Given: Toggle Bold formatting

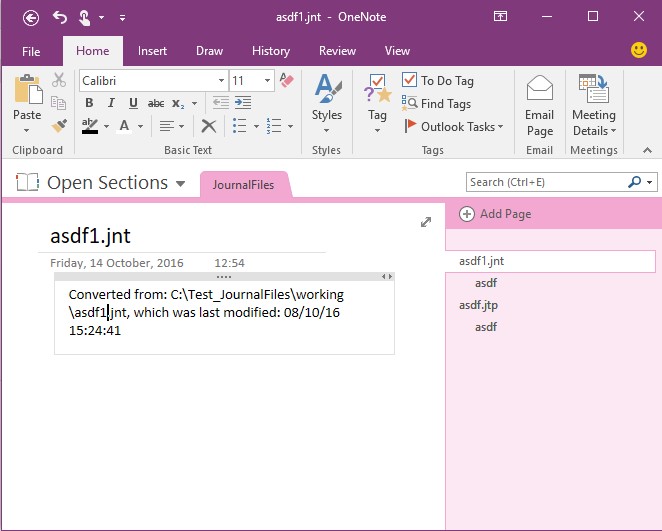Looking at the screenshot, I should (89, 103).
